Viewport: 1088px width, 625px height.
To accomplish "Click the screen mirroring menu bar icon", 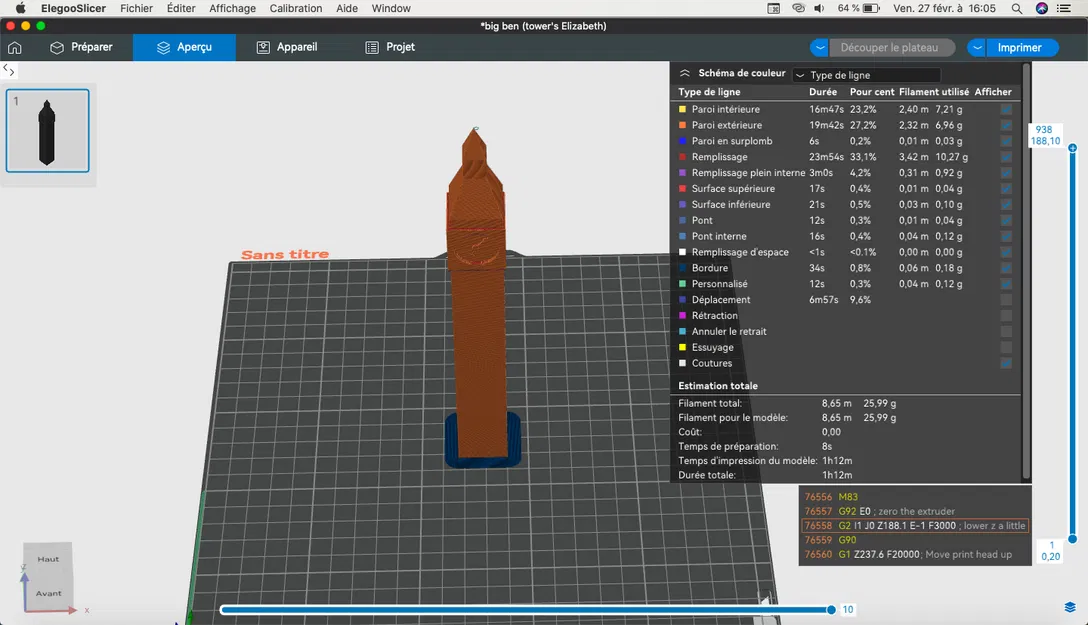I will (799, 8).
